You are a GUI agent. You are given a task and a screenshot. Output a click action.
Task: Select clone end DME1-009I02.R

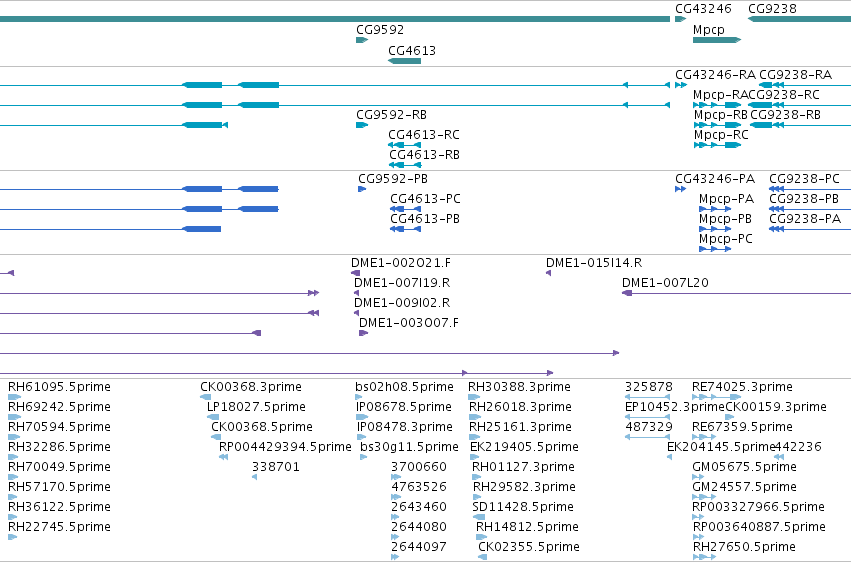(x=356, y=314)
